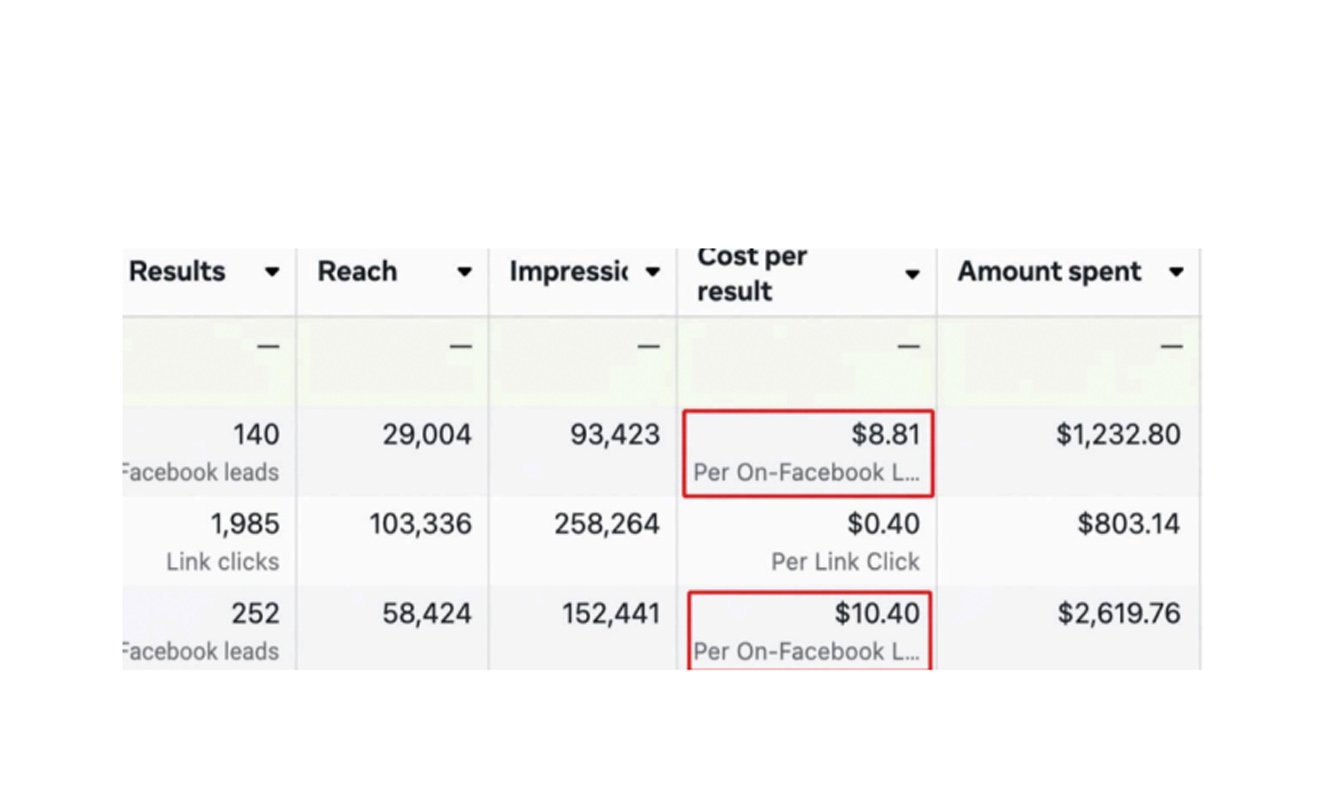Screen dimensions: 1338x798
Task: Open the Impressions column dropdown arrow
Action: point(653,272)
